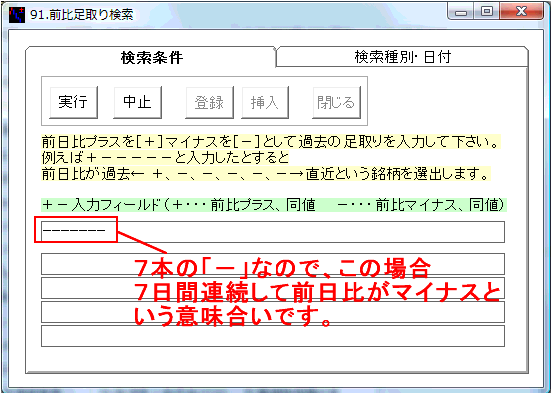Click the last empty input field

(273, 336)
